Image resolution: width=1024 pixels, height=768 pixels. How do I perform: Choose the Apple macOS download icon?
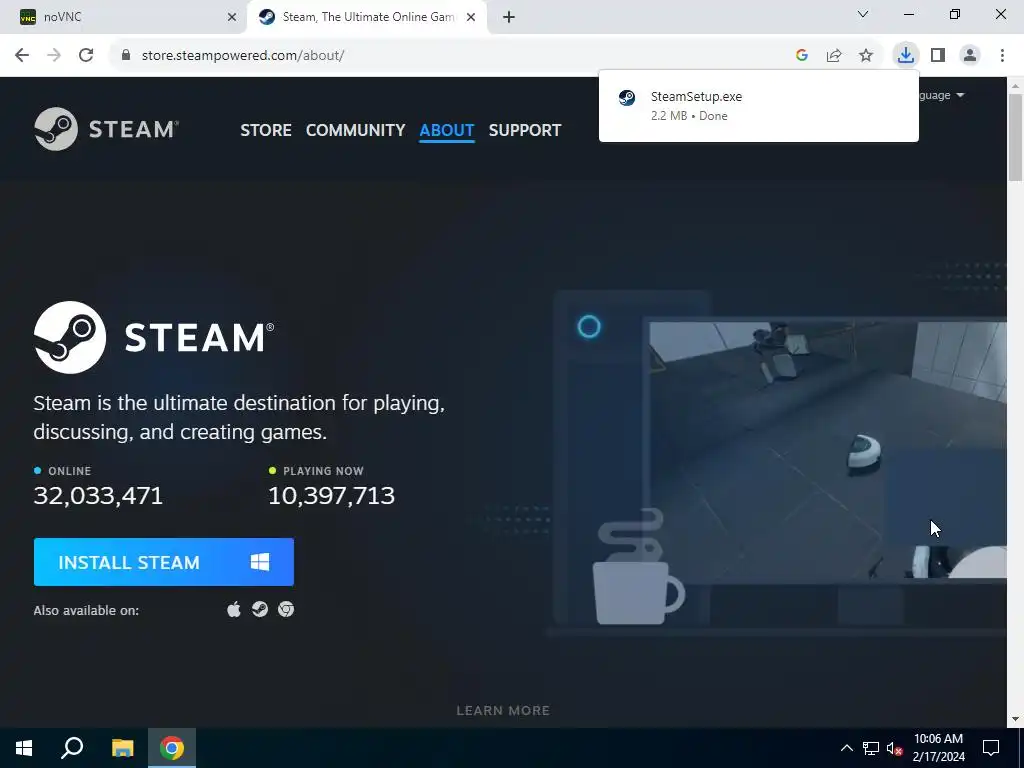[234, 610]
